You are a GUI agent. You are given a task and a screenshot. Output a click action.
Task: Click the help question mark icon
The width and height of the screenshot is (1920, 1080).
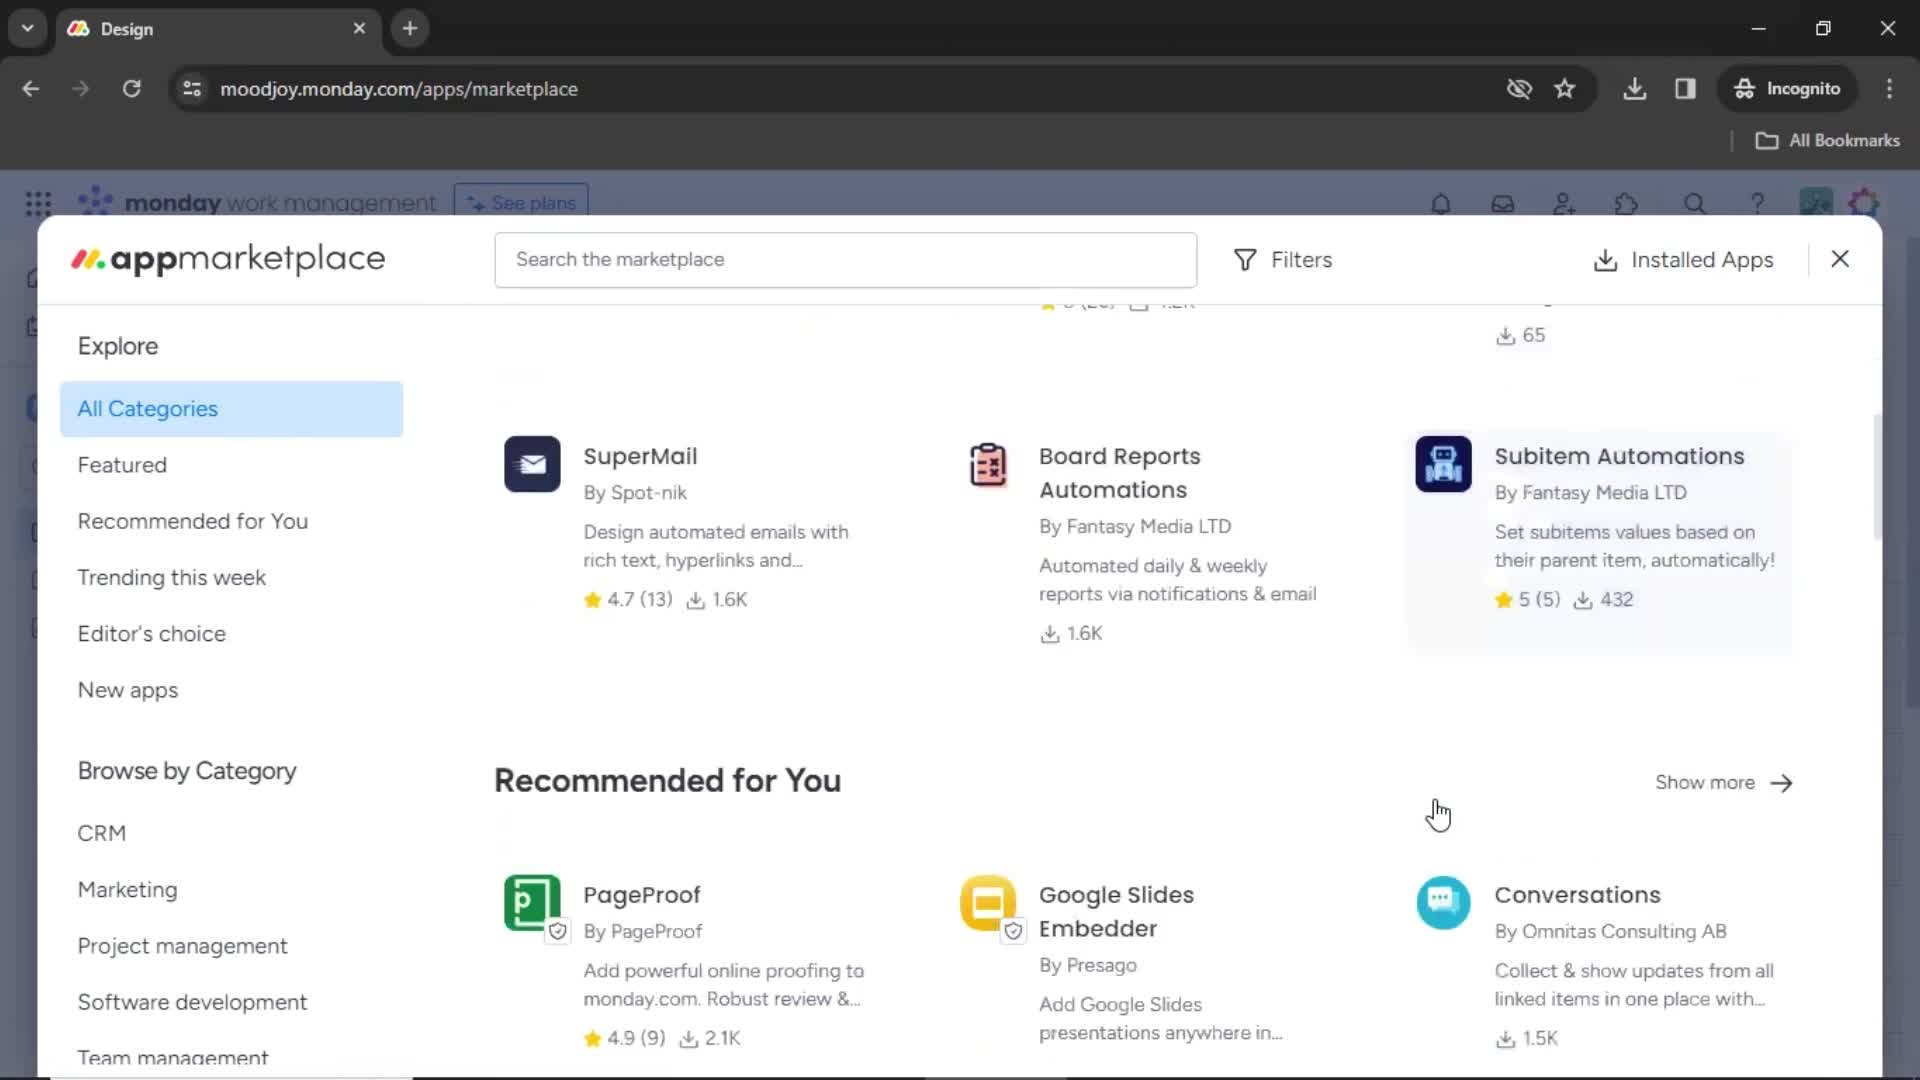[x=1757, y=204]
